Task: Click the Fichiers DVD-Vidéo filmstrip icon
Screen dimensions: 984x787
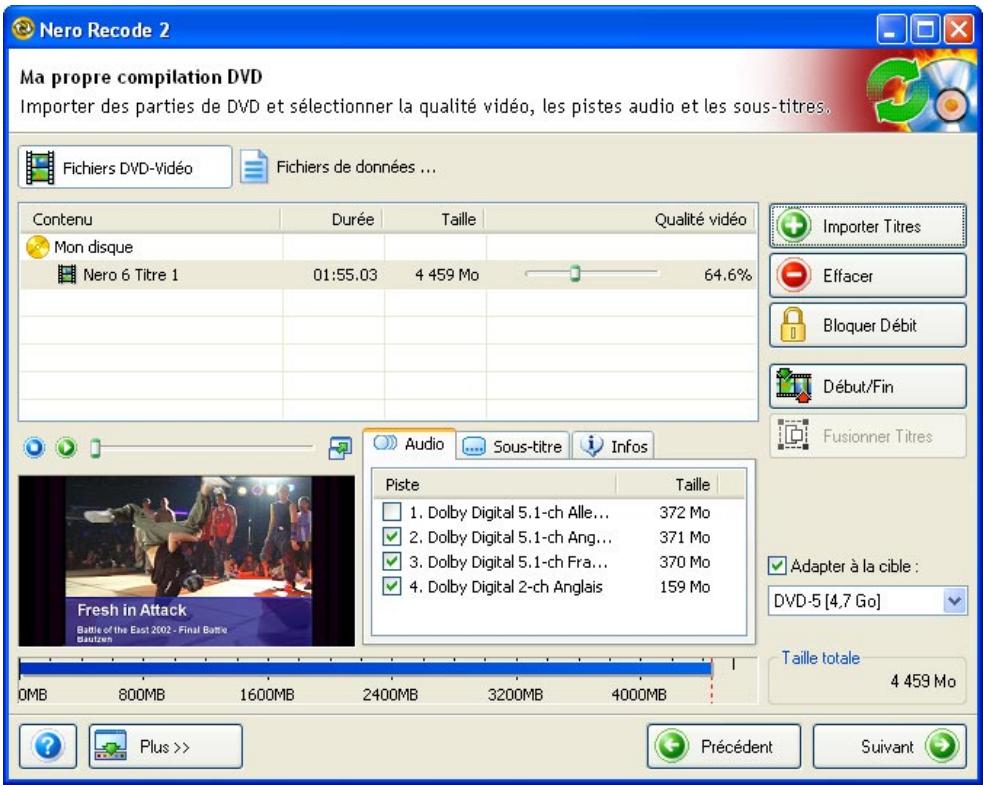Action: coord(40,167)
